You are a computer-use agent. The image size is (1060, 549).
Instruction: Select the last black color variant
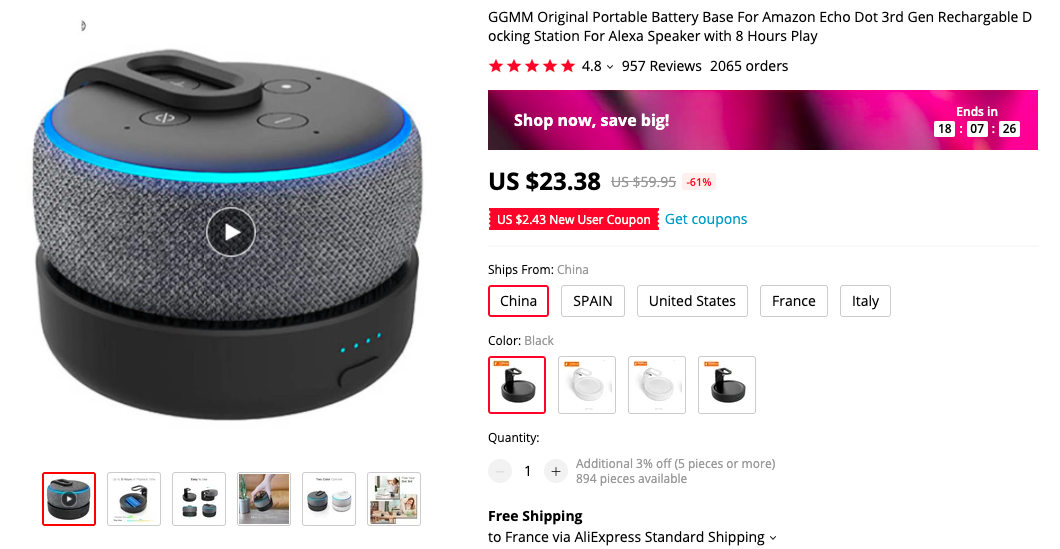(x=727, y=385)
